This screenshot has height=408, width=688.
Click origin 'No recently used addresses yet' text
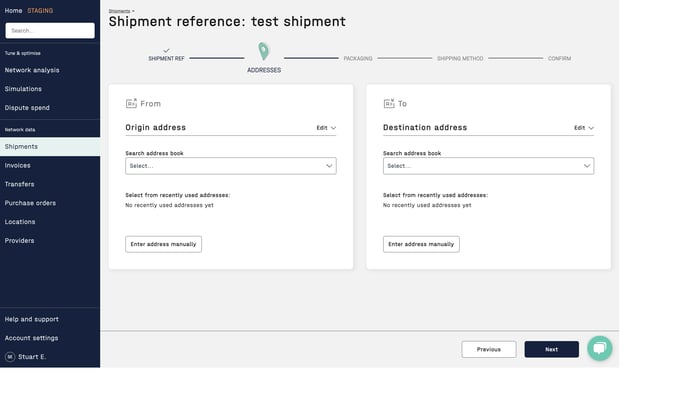[x=169, y=205]
